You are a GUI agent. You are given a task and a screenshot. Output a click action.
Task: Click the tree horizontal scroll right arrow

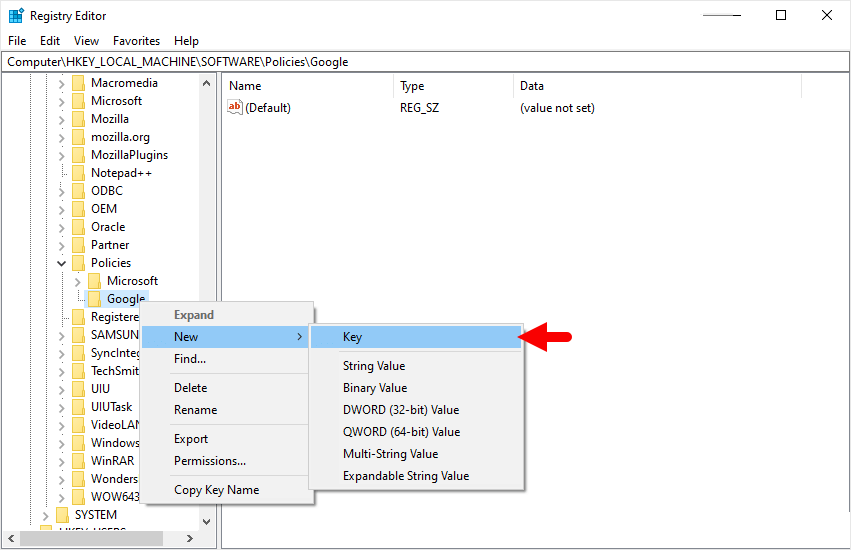pyautogui.click(x=189, y=539)
